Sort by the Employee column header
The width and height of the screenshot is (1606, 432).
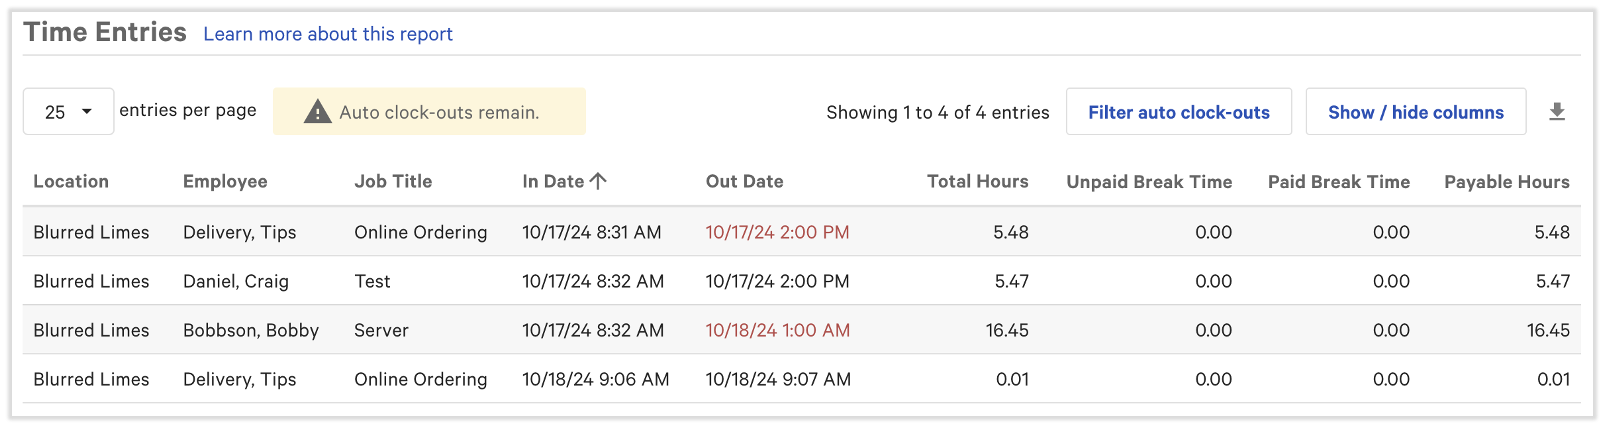point(225,181)
